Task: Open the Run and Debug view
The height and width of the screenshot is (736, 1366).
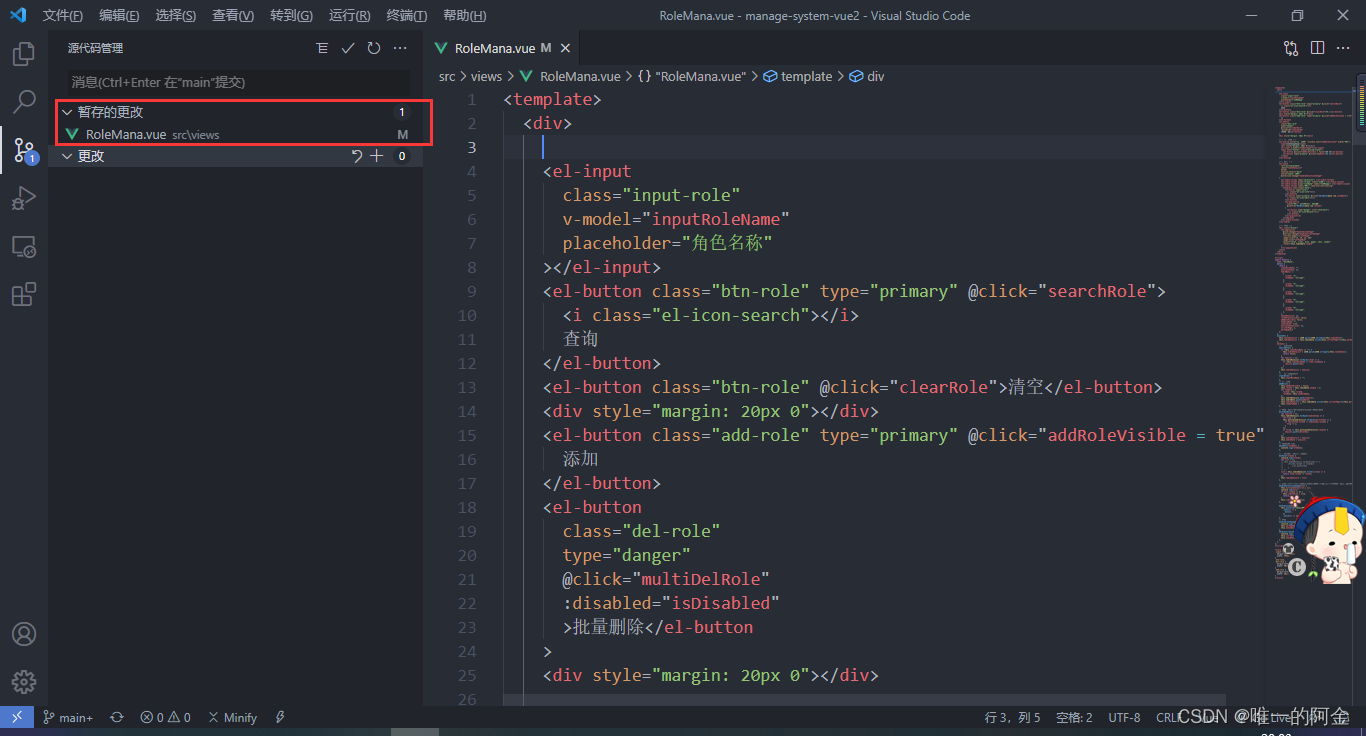Action: (x=24, y=198)
